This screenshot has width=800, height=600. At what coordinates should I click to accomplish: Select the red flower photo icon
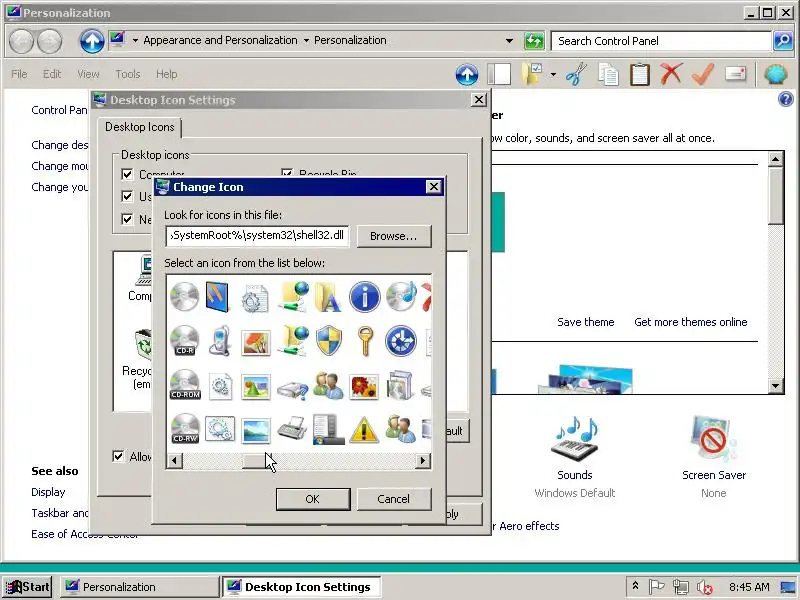(x=364, y=386)
